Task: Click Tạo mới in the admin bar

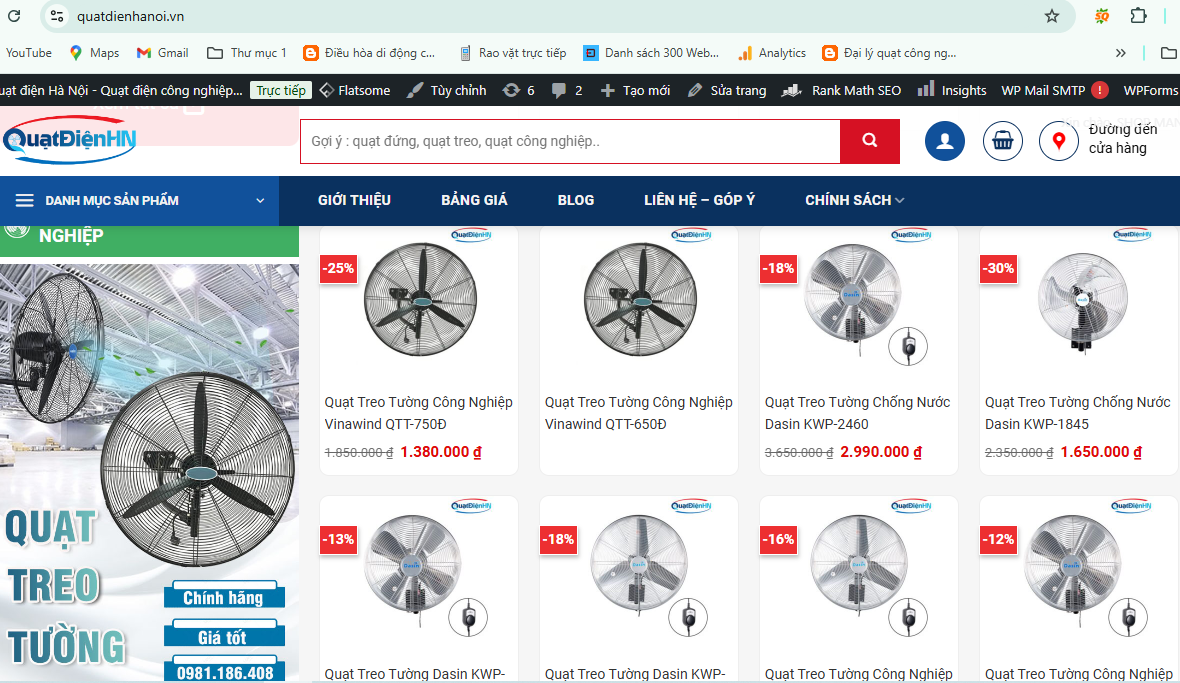Action: (x=635, y=90)
